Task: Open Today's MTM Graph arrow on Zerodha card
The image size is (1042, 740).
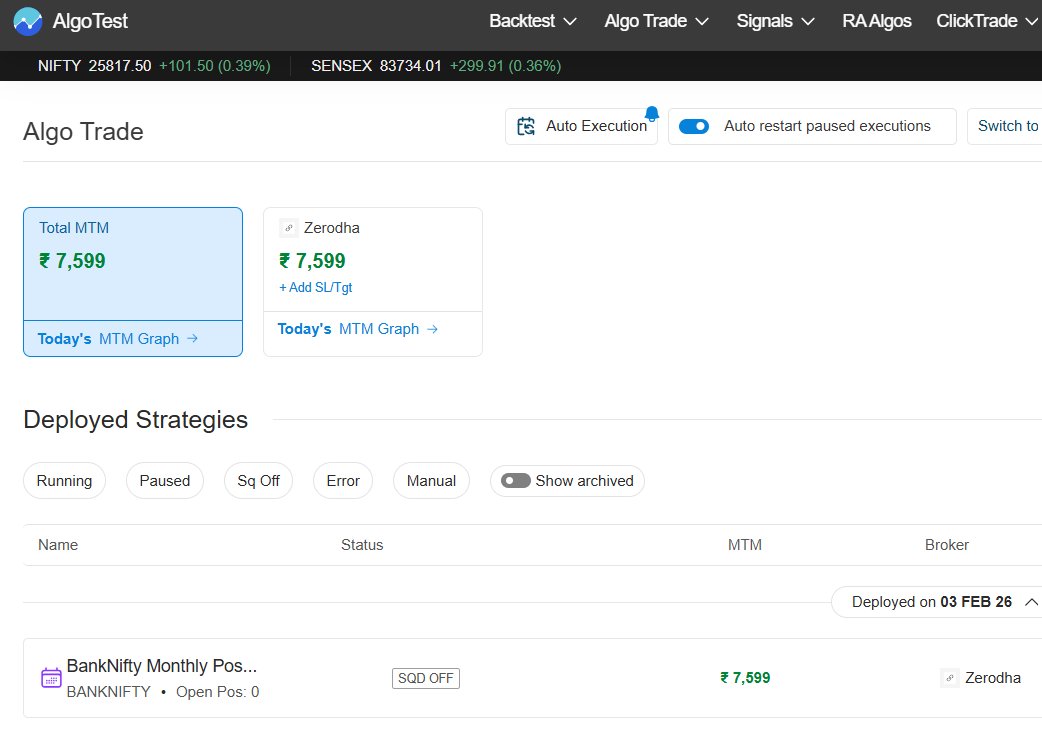Action: 434,328
